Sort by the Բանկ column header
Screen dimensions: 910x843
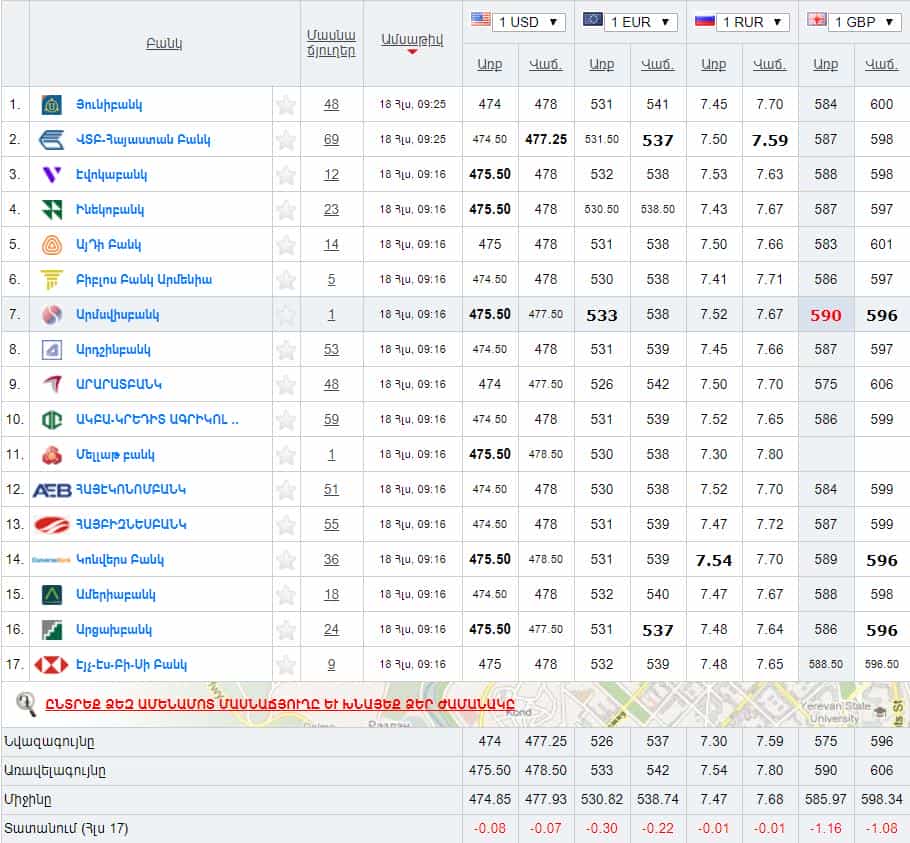(x=164, y=44)
